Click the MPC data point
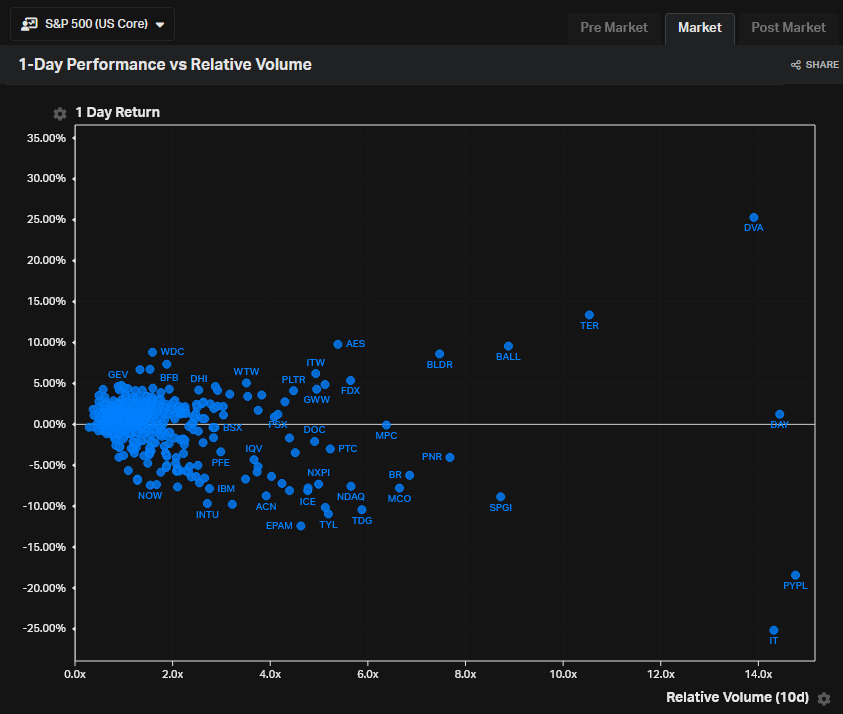The image size is (843, 714). [386, 425]
